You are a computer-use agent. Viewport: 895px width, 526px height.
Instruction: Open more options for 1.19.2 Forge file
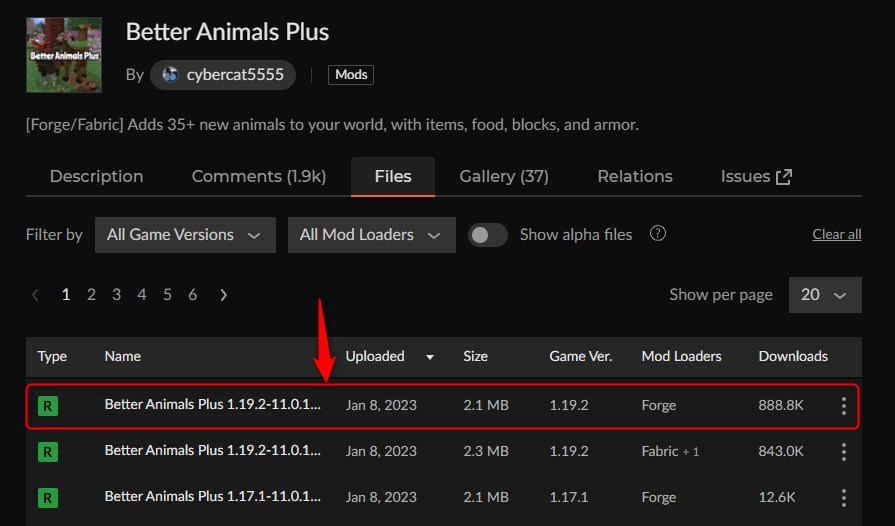(x=844, y=406)
